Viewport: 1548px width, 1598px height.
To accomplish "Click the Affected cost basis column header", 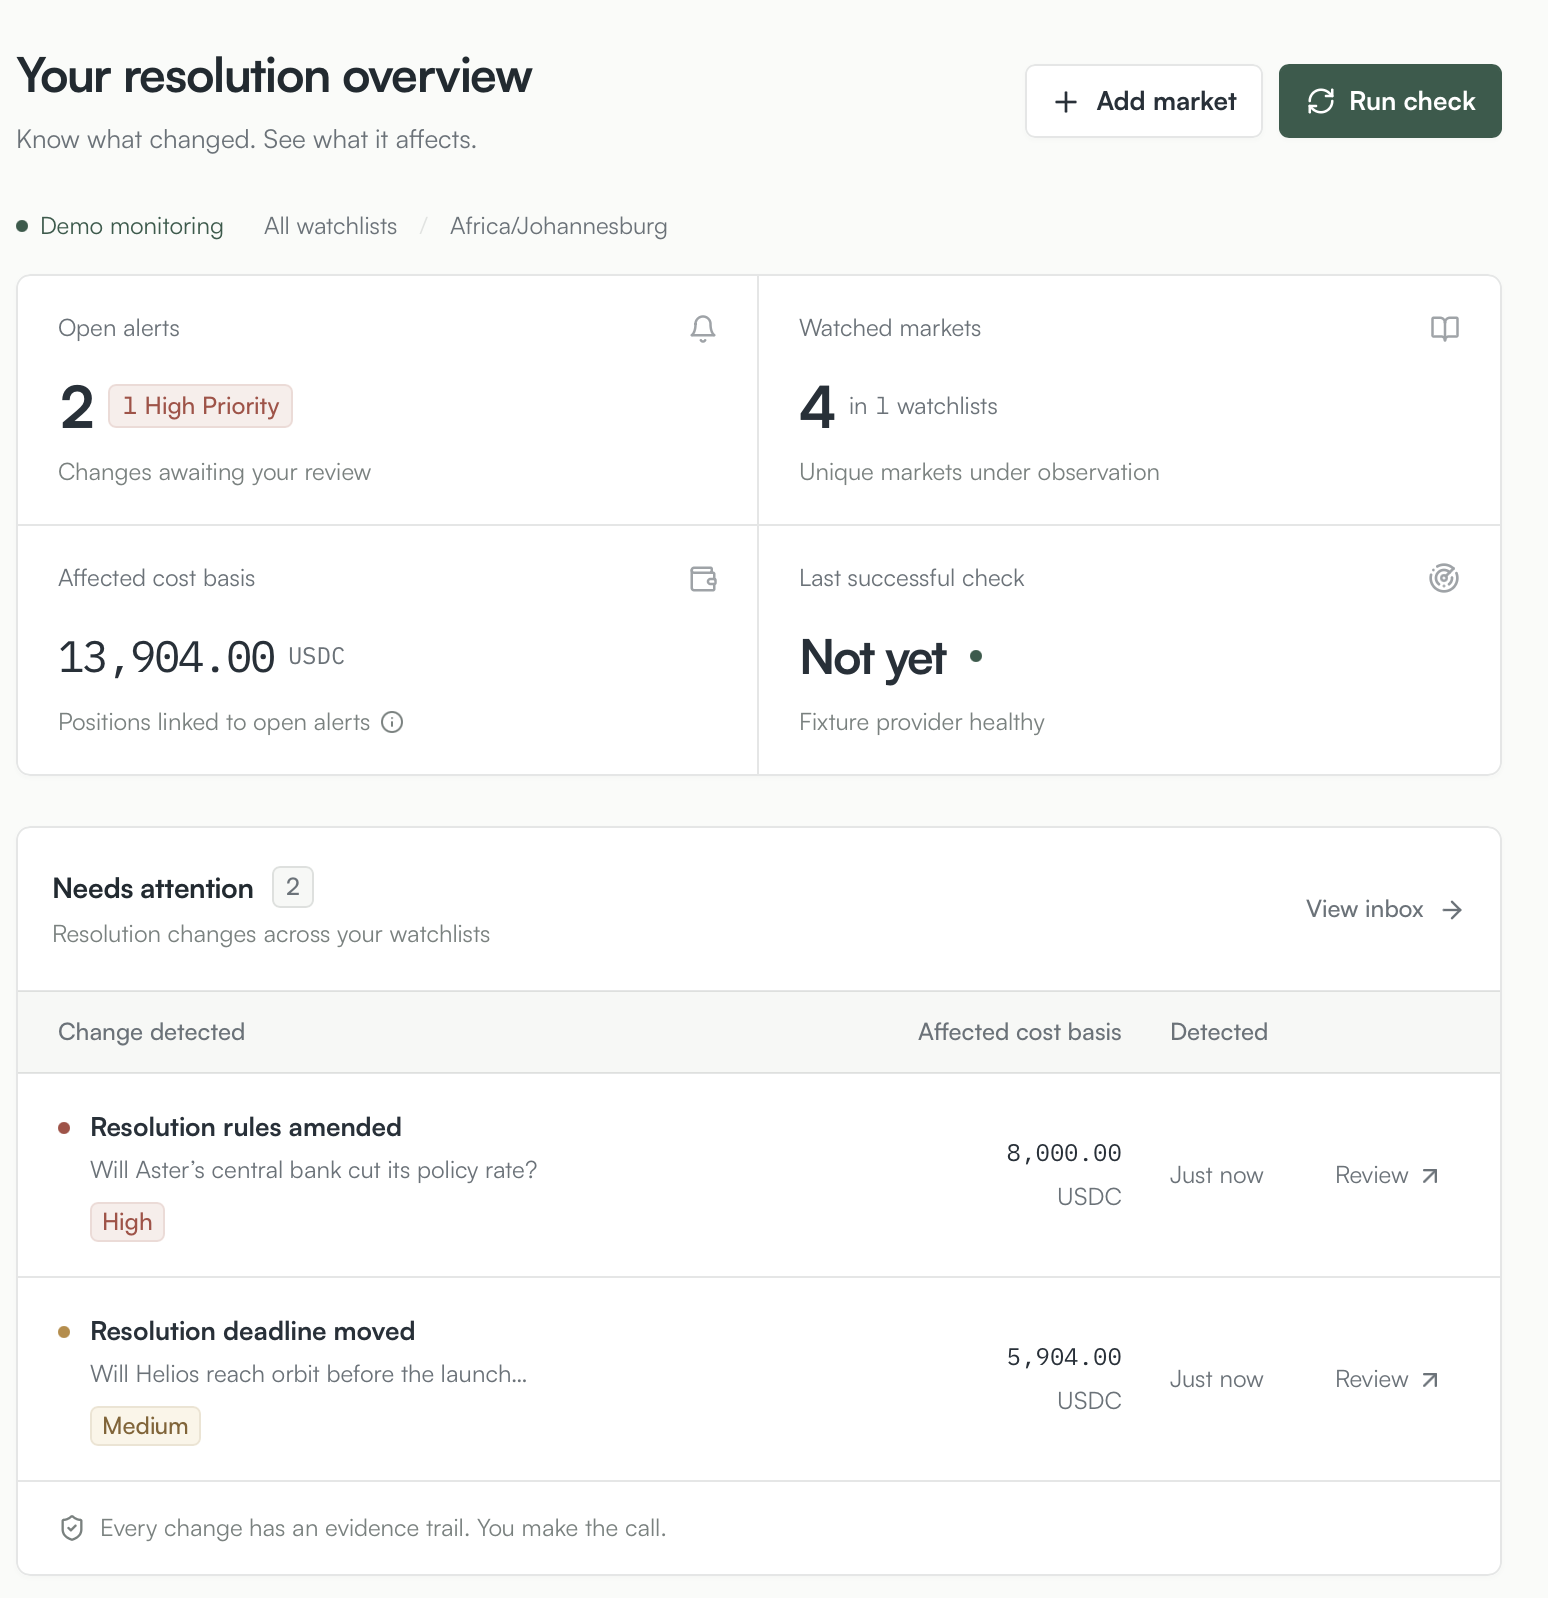I will 1020,1032.
